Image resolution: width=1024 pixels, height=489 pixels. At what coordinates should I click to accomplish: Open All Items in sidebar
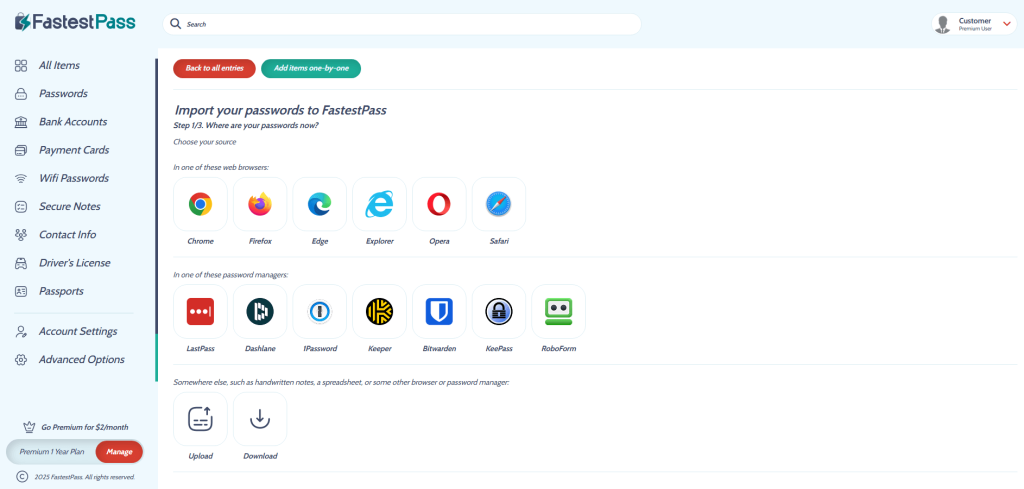tap(59, 65)
